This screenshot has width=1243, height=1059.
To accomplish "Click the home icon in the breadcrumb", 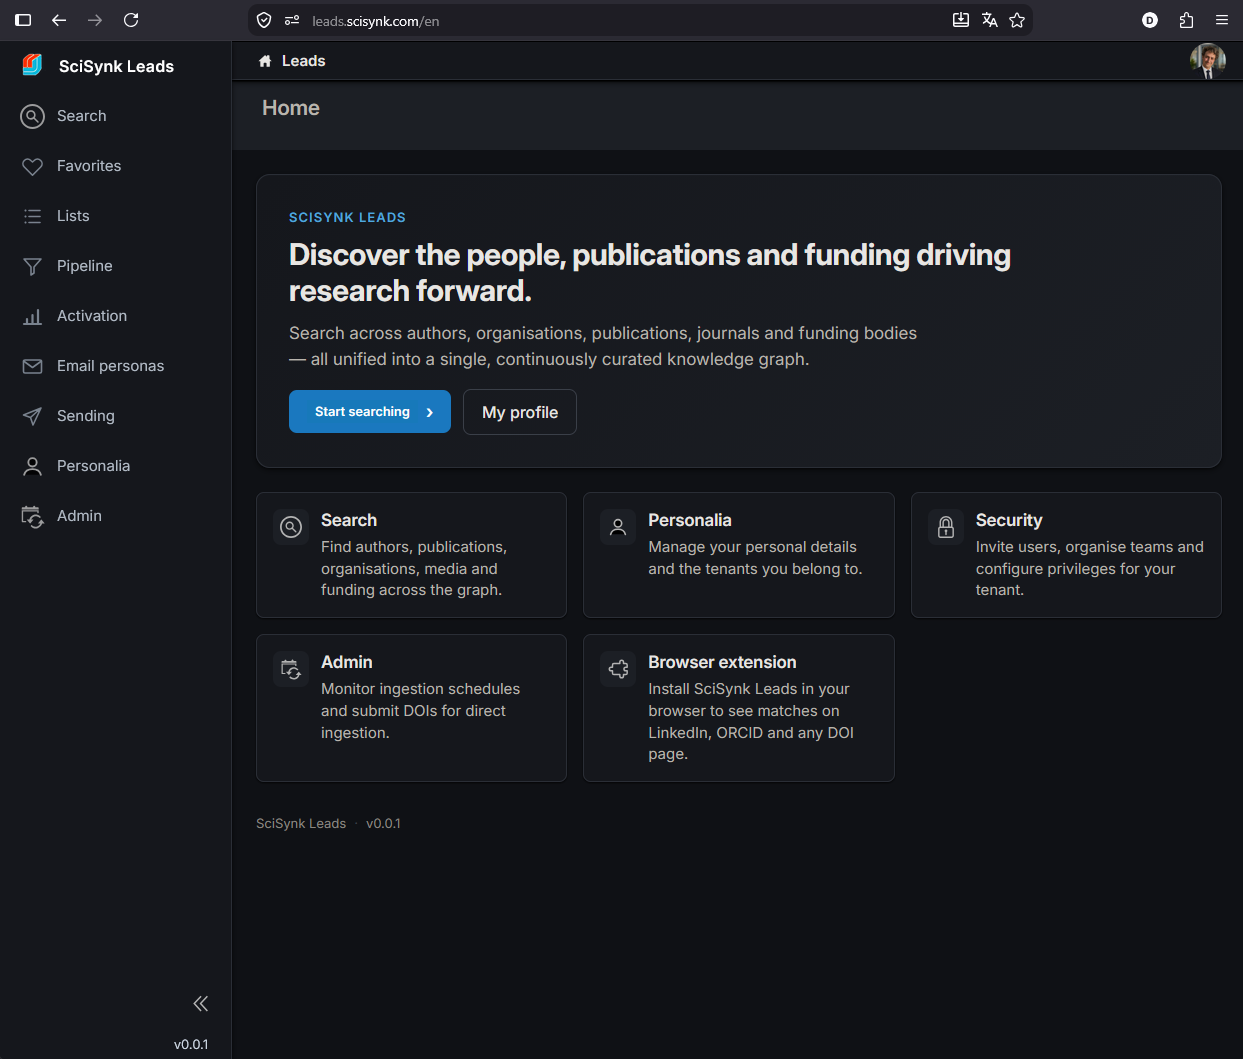I will point(265,61).
